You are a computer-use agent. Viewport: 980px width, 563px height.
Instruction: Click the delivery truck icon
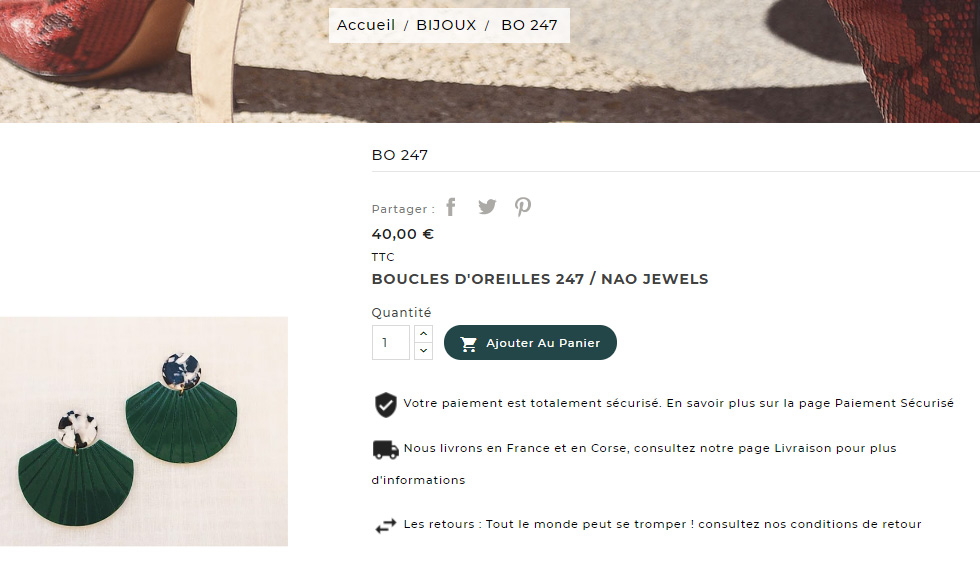(386, 450)
